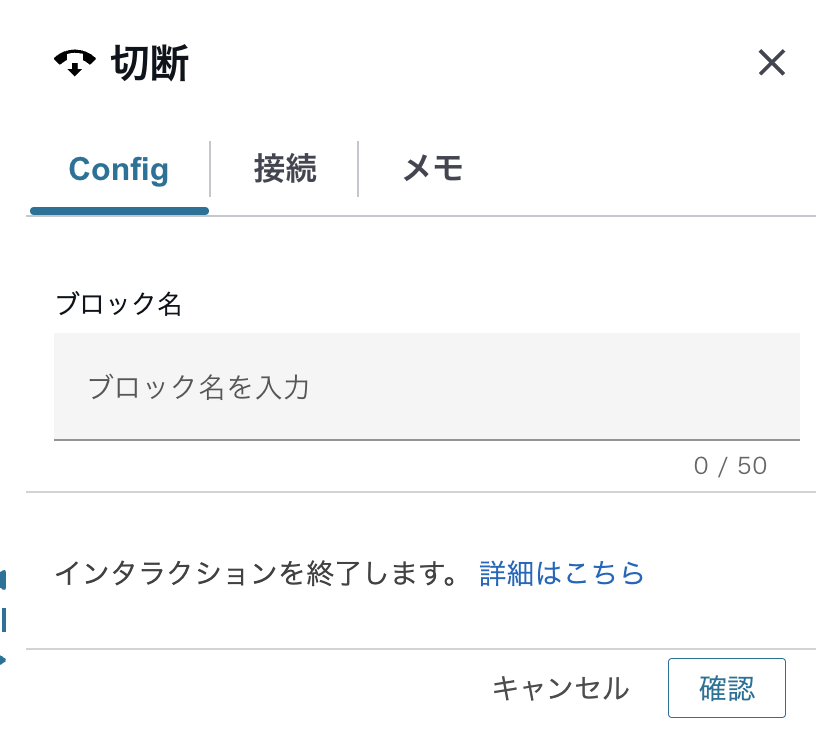
Task: Switch to the Config tab
Action: click(118, 169)
